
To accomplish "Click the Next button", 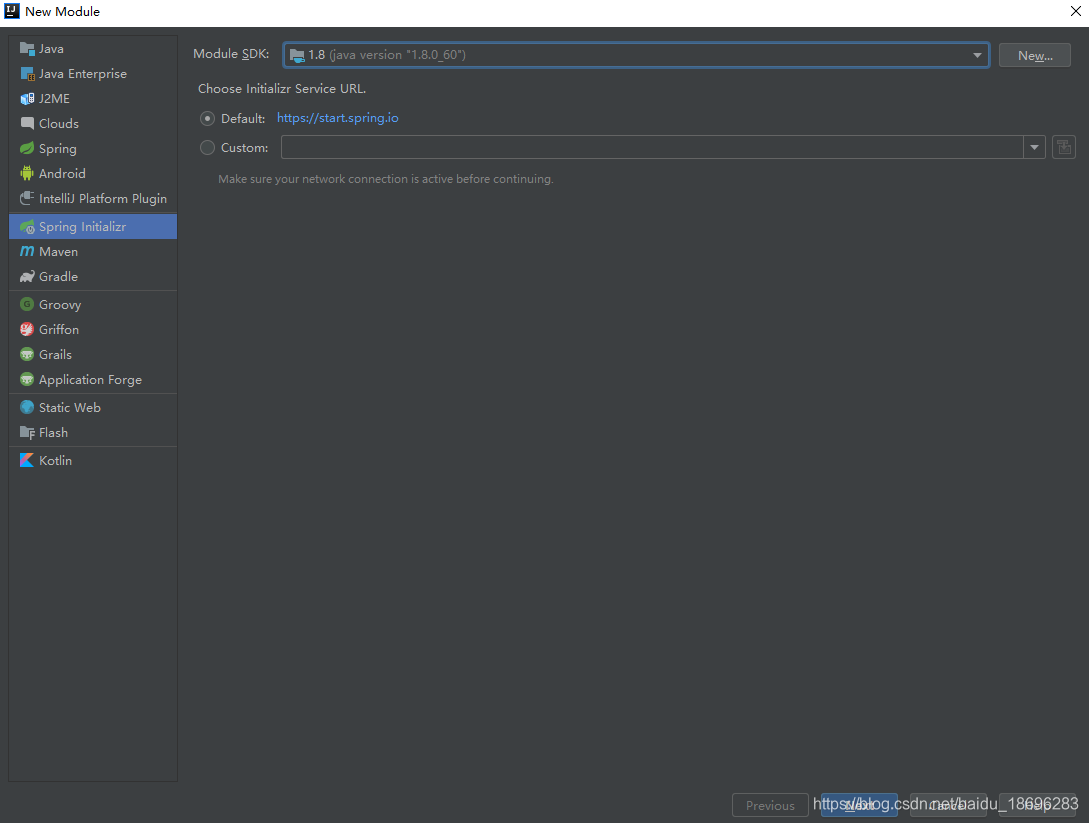I will coord(859,806).
